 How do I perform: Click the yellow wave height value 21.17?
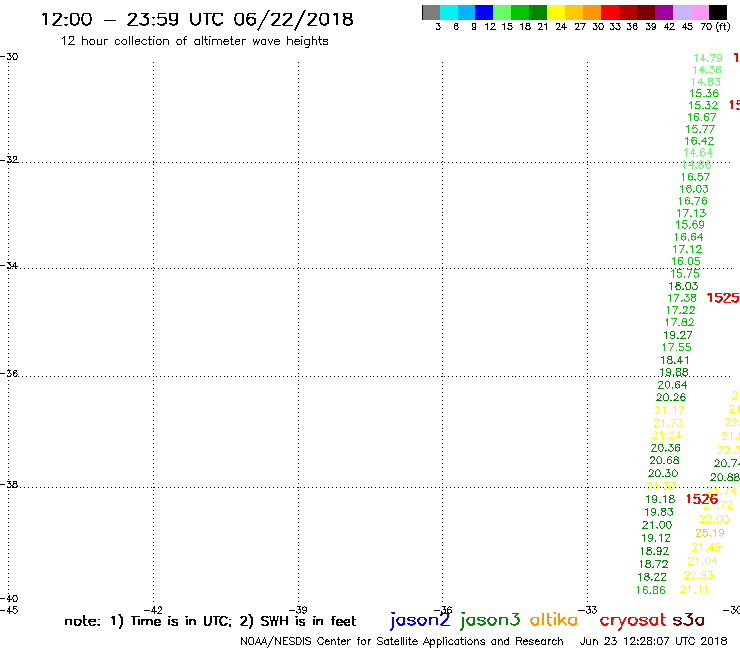pyautogui.click(x=669, y=411)
